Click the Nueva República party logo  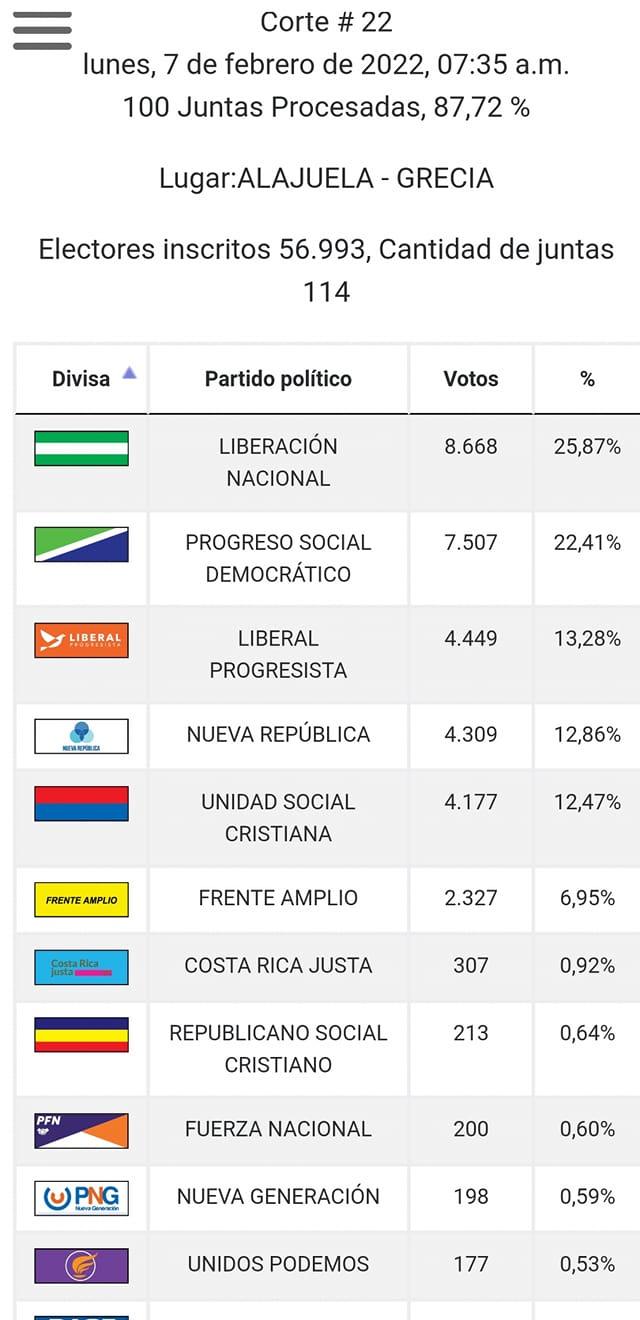pyautogui.click(x=81, y=735)
